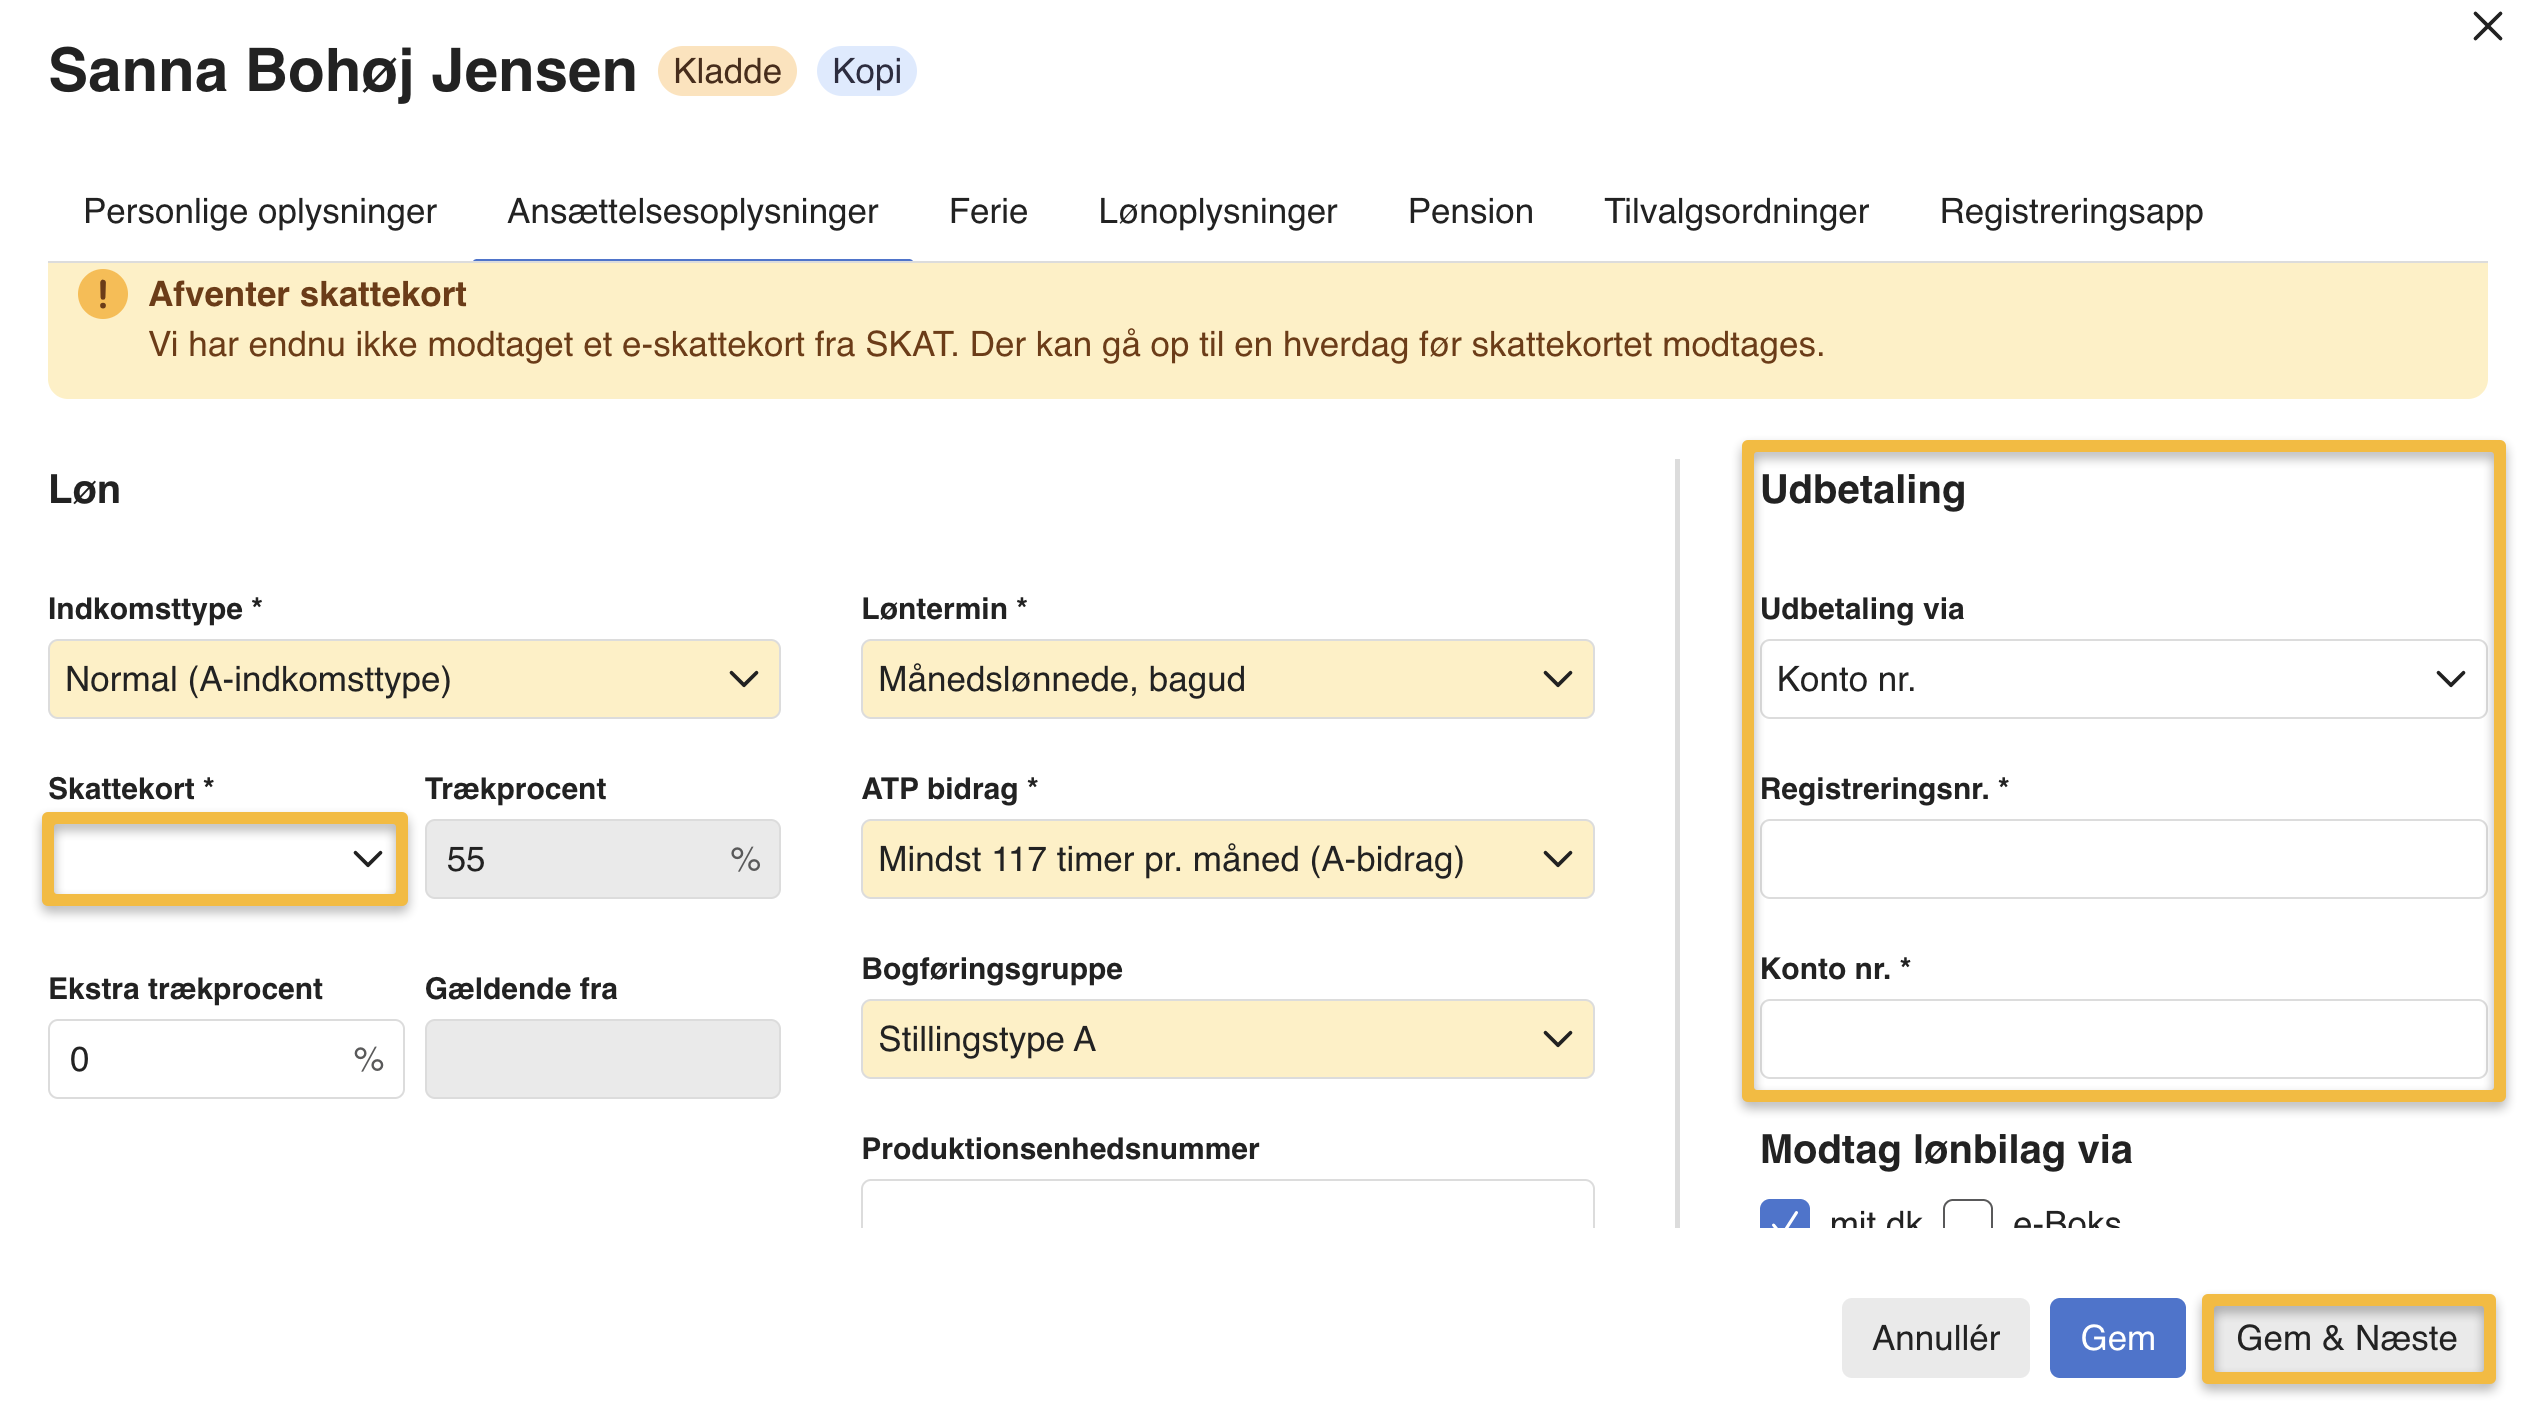
Task: Open the Tilvalgsordninger tab
Action: [x=1736, y=212]
